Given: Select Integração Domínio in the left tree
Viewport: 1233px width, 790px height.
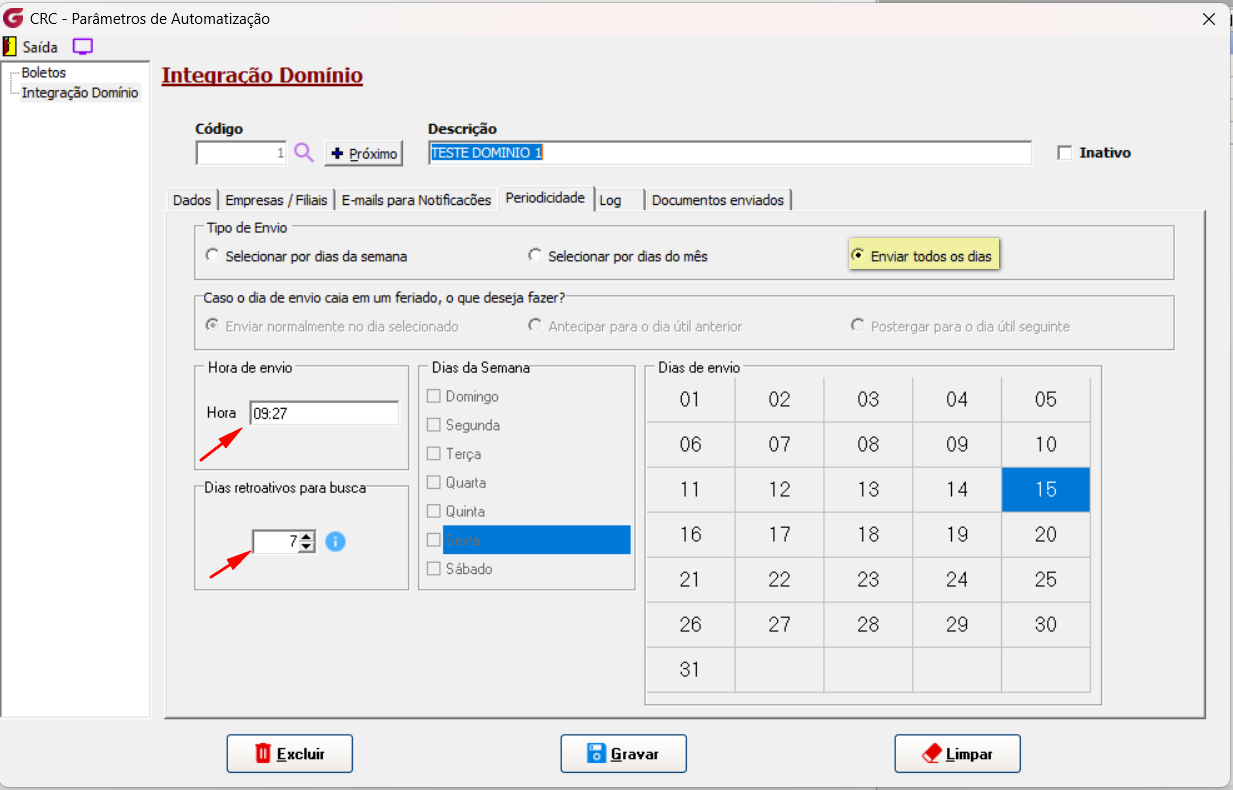Looking at the screenshot, I should pos(80,93).
